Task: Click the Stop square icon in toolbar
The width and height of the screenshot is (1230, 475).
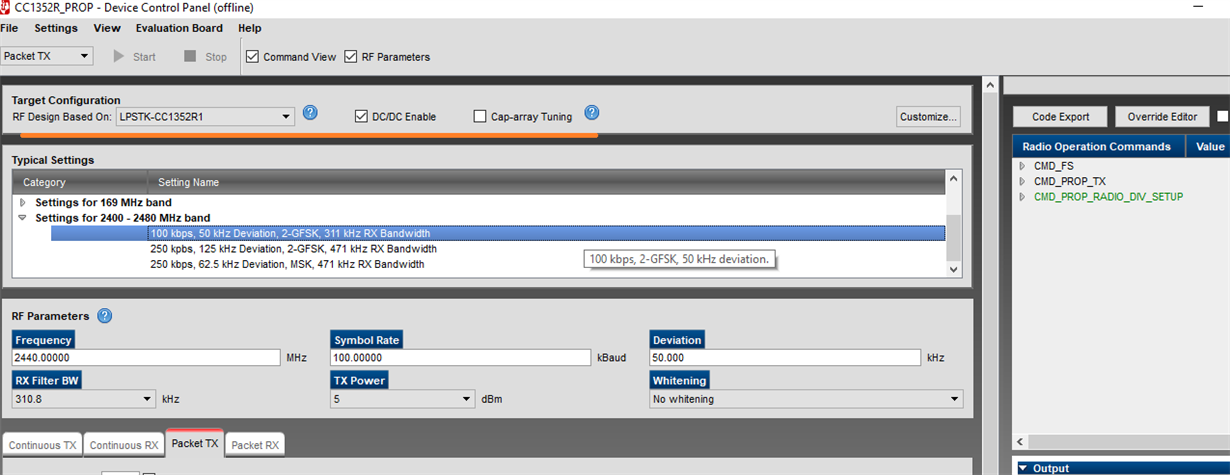Action: tap(190, 56)
